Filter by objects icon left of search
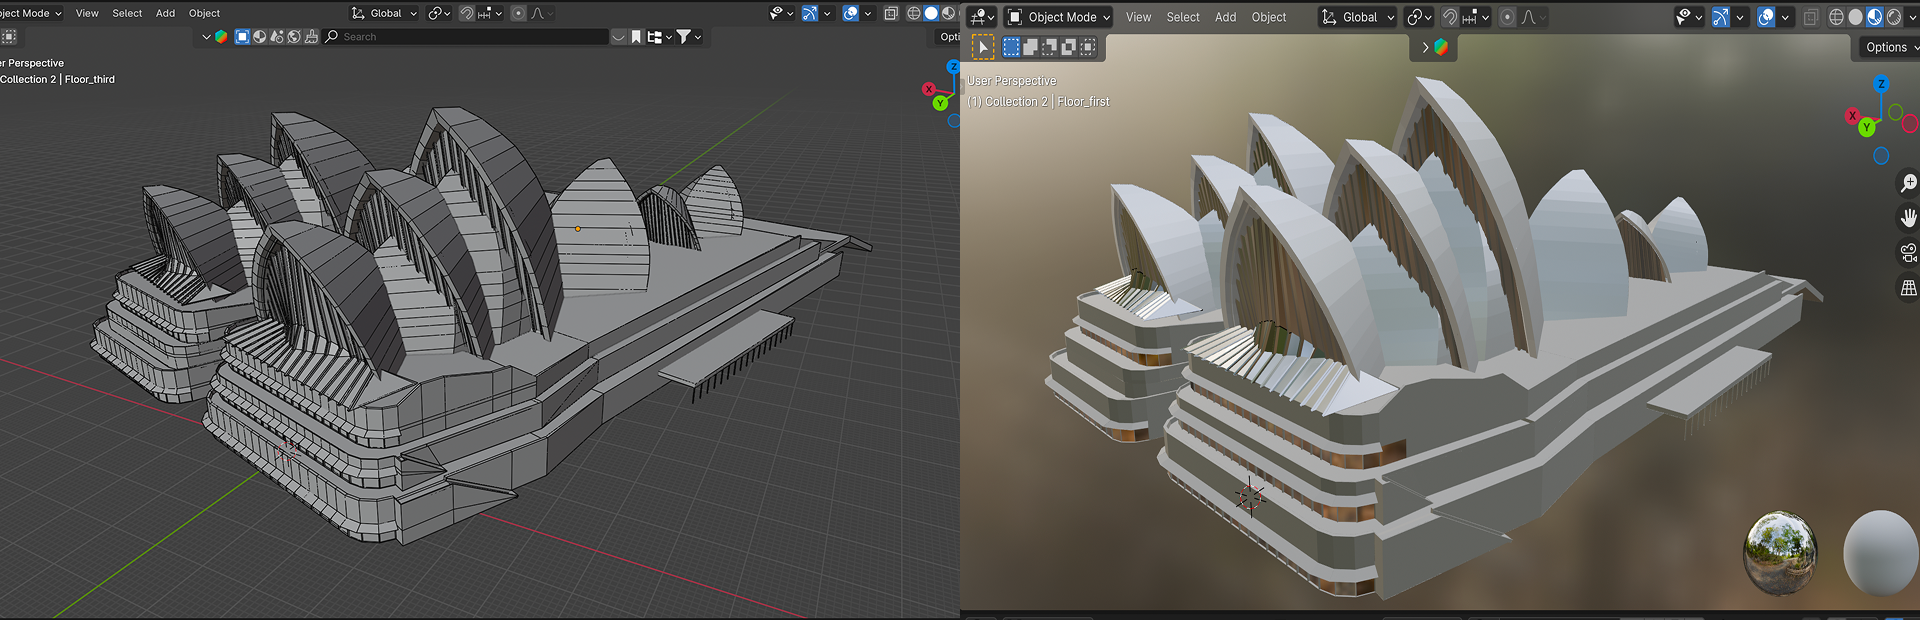Screen dimensions: 1920x620 click(242, 37)
